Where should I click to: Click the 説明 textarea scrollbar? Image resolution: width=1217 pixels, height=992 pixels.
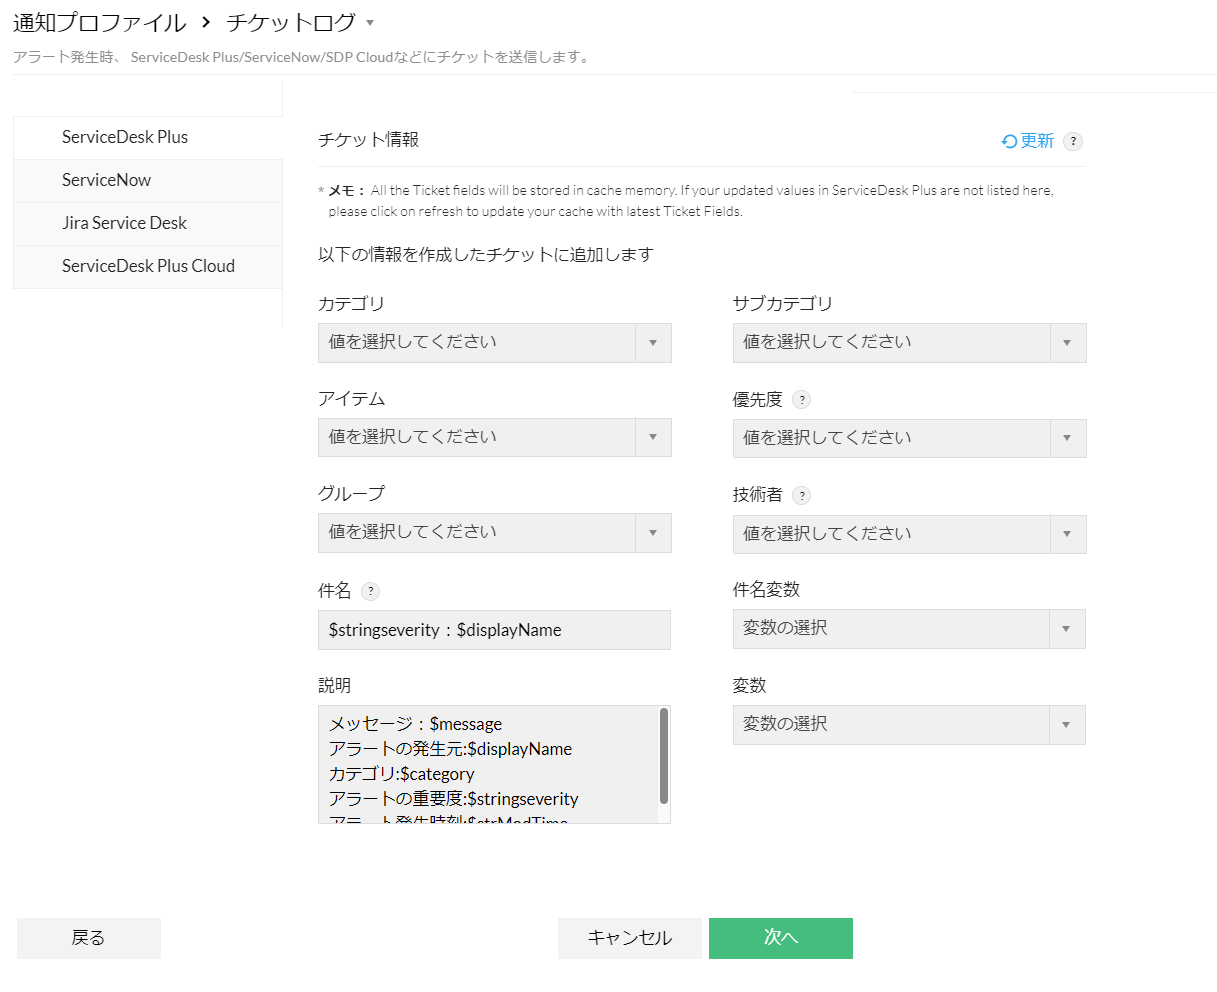coord(664,756)
